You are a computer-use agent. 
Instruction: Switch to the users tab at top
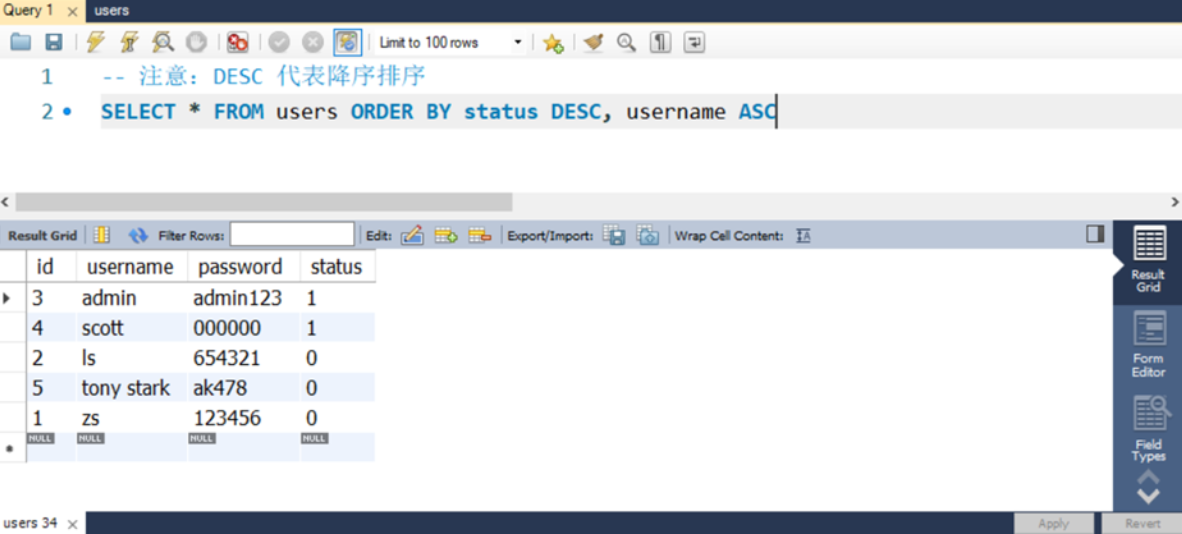tap(112, 11)
